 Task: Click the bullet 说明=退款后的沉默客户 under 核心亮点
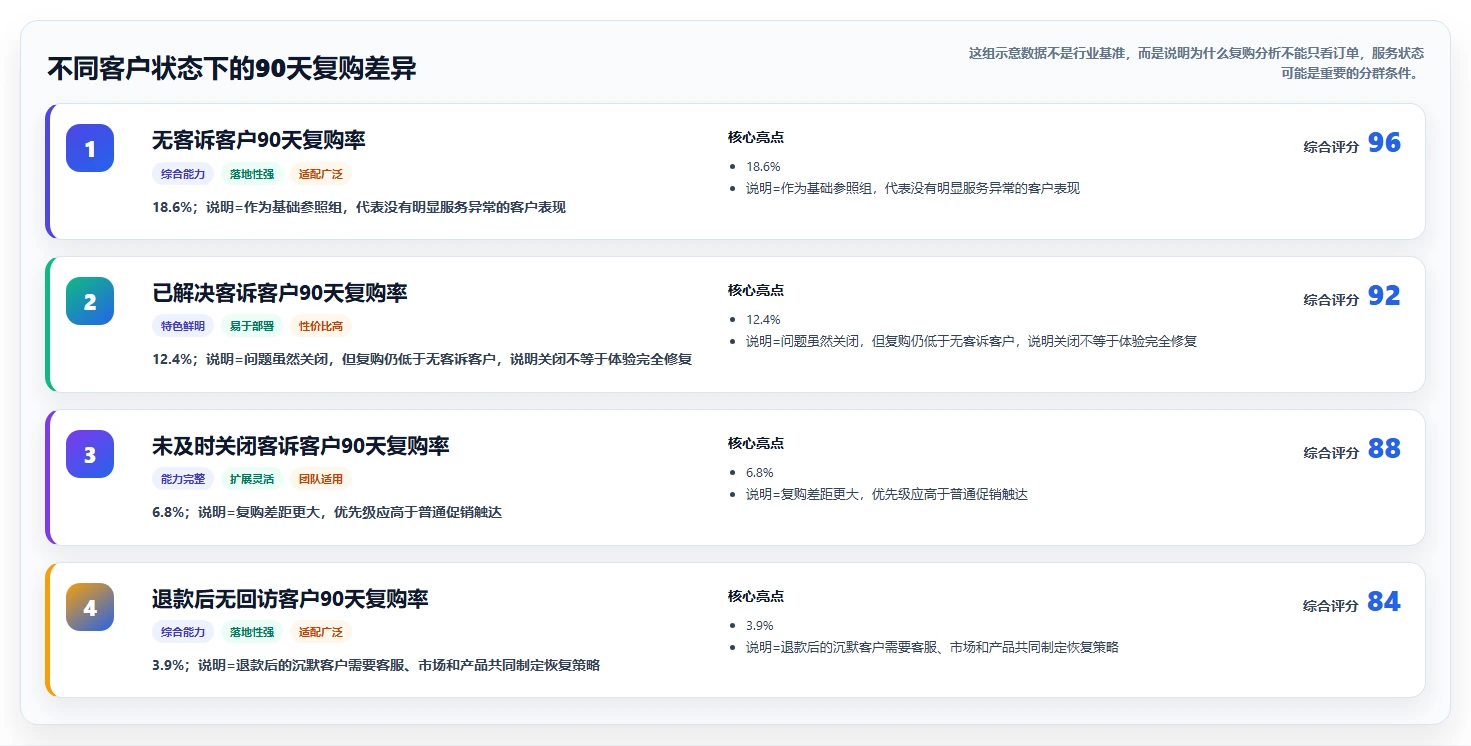click(932, 647)
